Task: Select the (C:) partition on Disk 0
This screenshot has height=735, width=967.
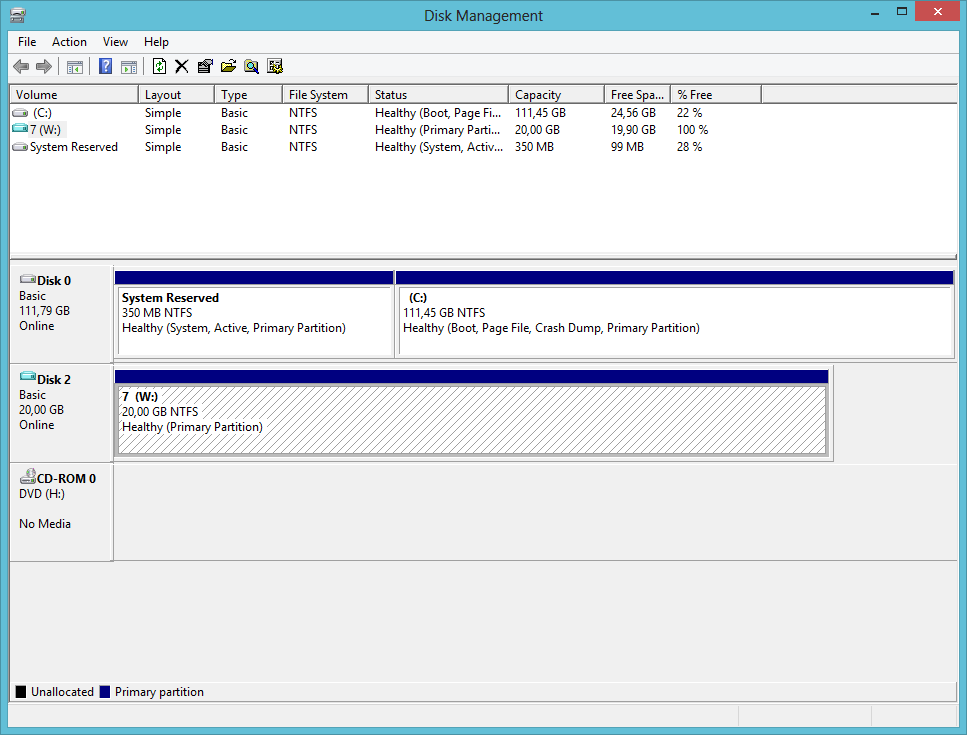Action: (674, 320)
